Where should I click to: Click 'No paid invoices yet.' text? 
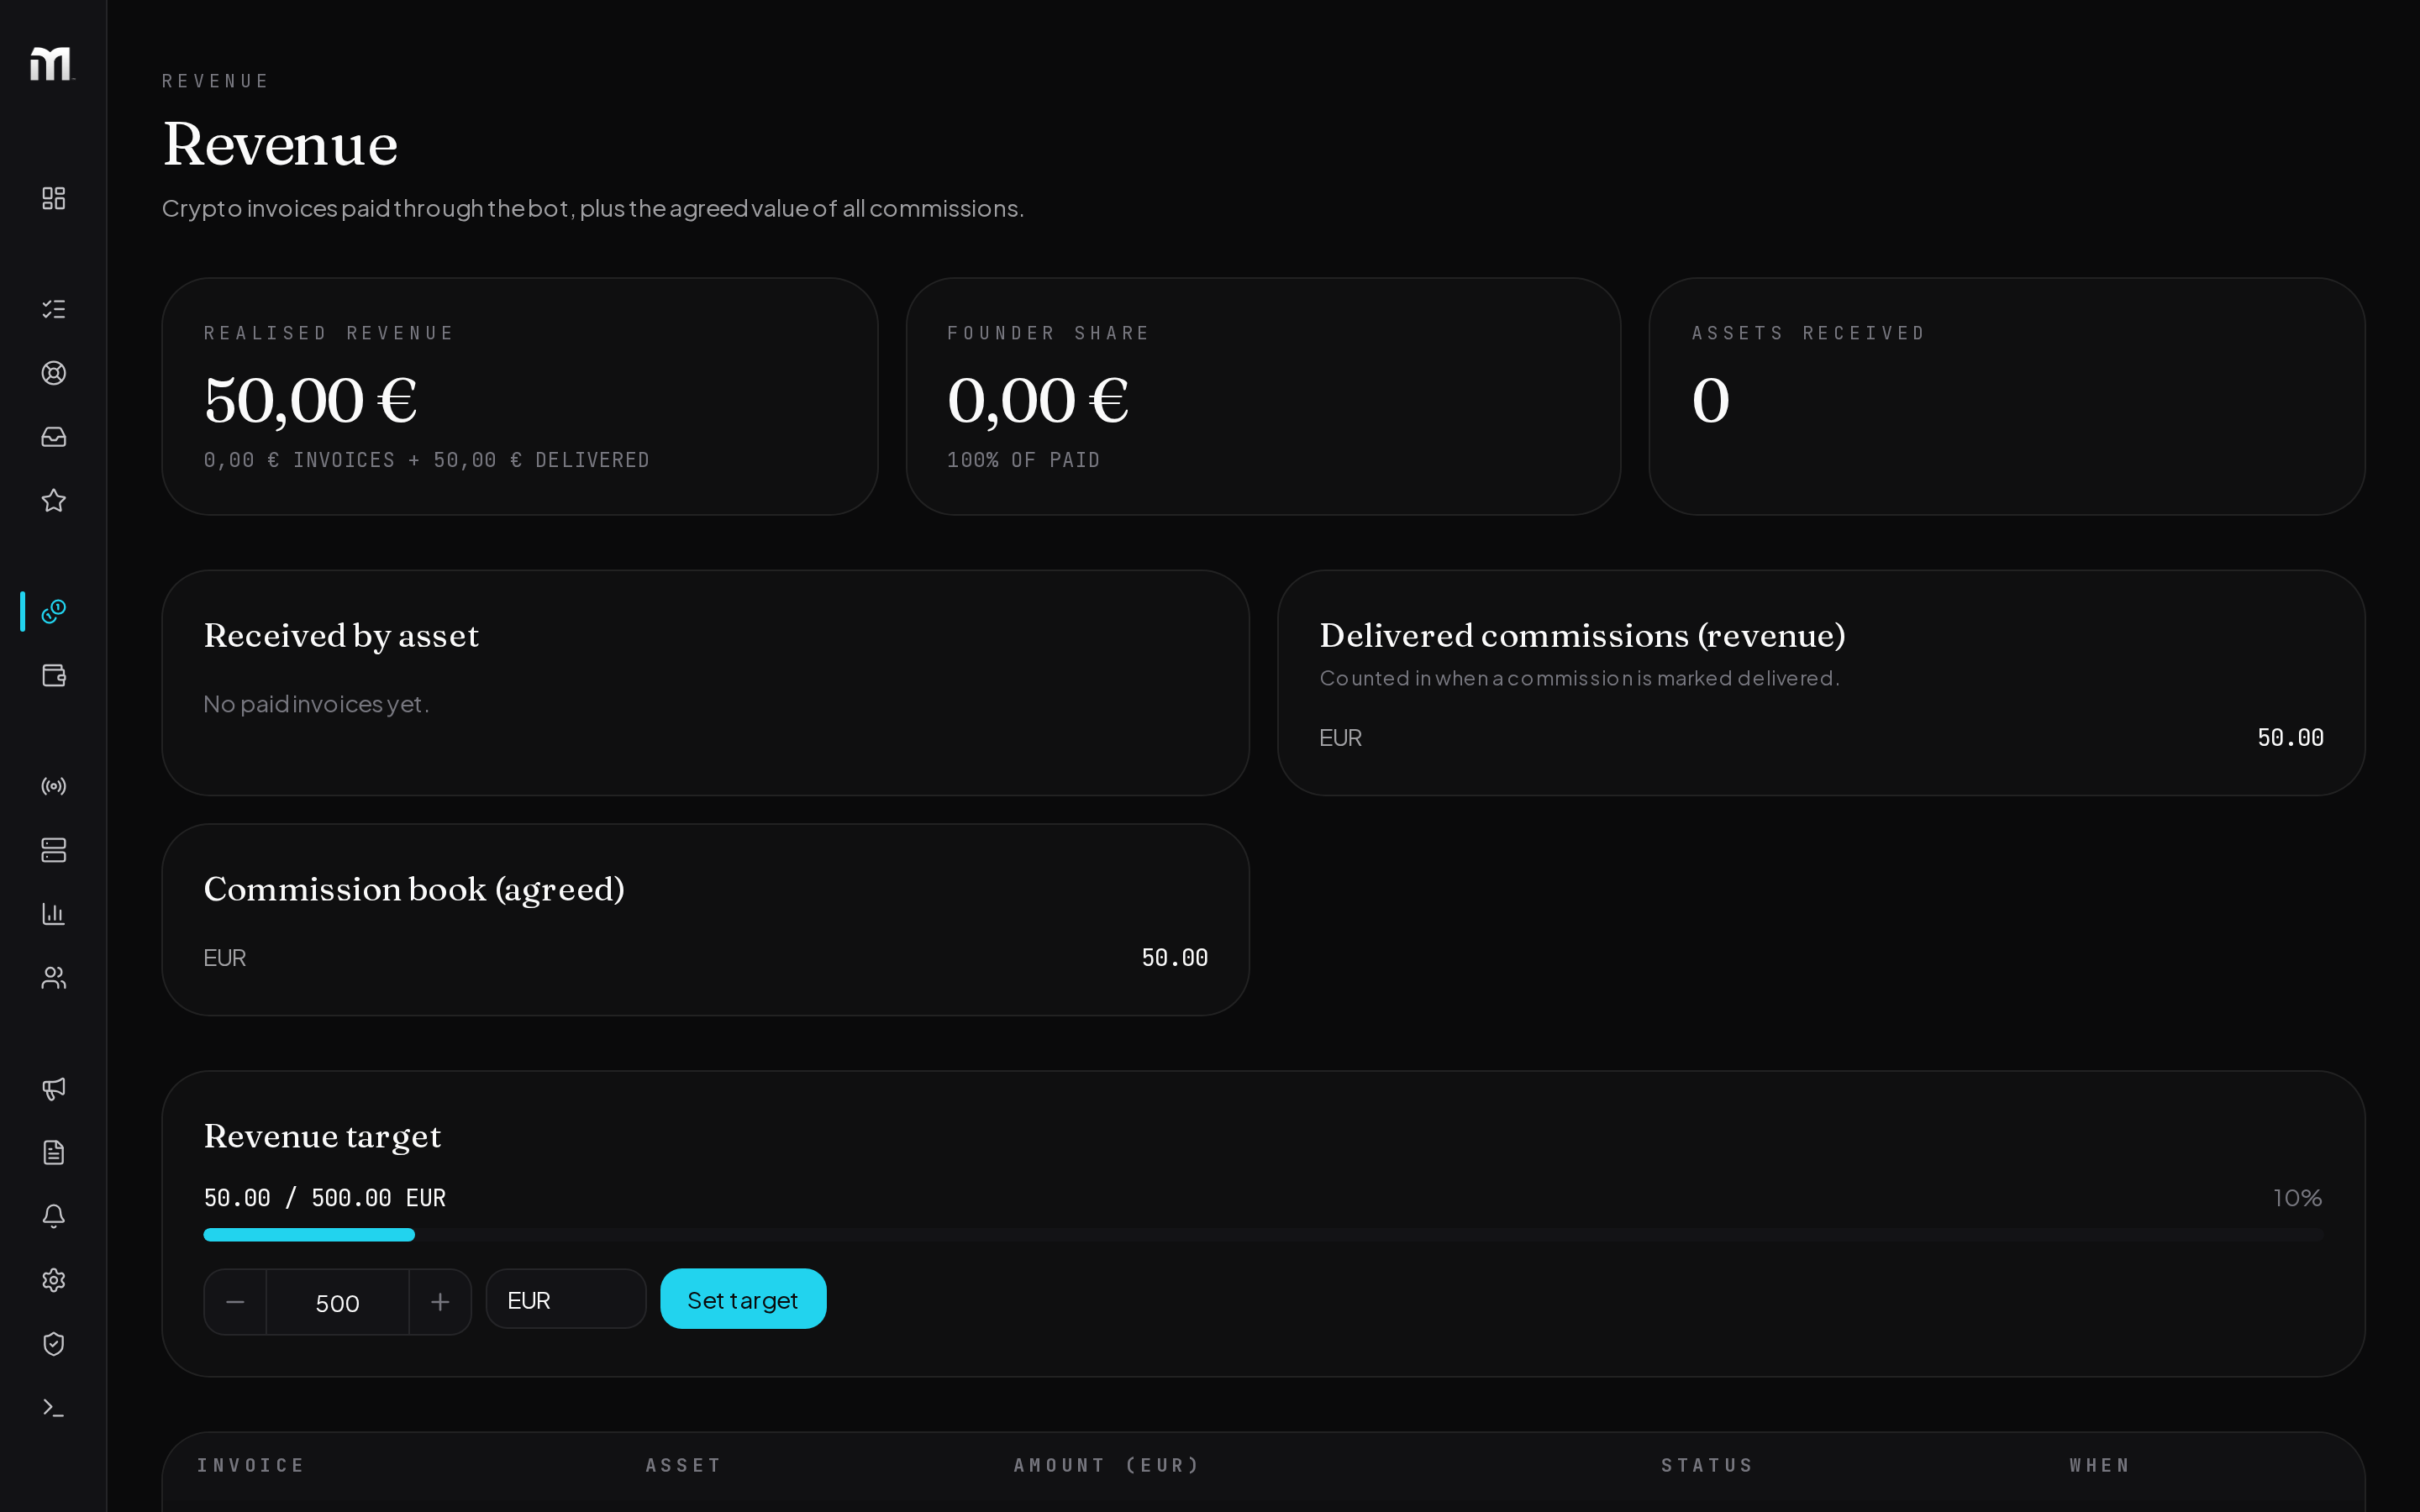[x=316, y=704]
